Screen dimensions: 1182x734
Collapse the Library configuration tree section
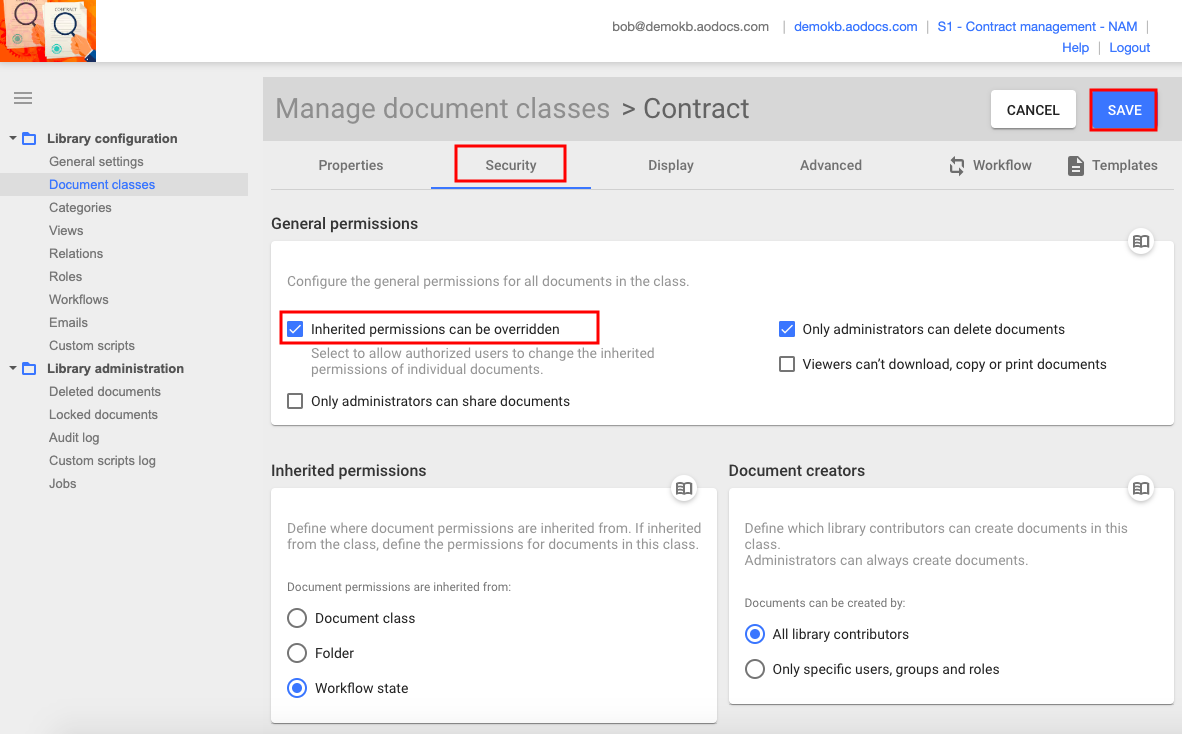coord(13,138)
